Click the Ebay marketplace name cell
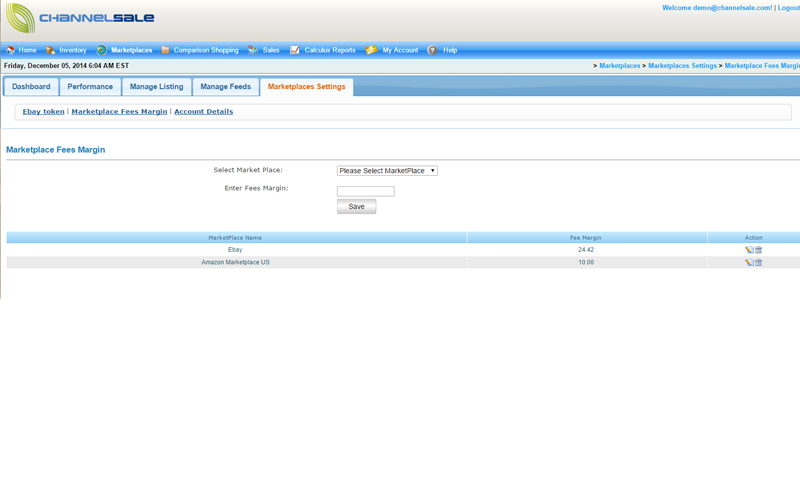800x492 pixels. click(235, 250)
